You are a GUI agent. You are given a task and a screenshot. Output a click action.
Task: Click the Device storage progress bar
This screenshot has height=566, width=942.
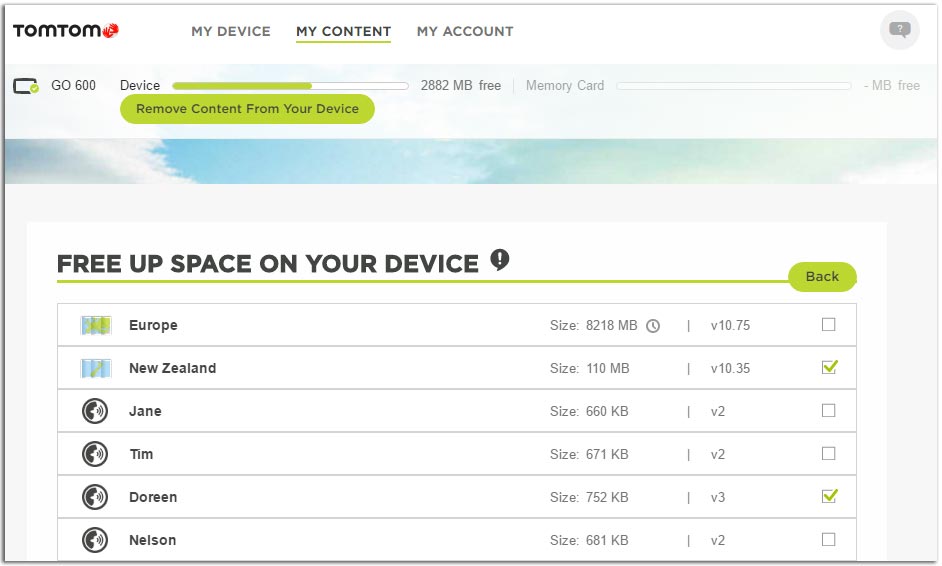[290, 86]
